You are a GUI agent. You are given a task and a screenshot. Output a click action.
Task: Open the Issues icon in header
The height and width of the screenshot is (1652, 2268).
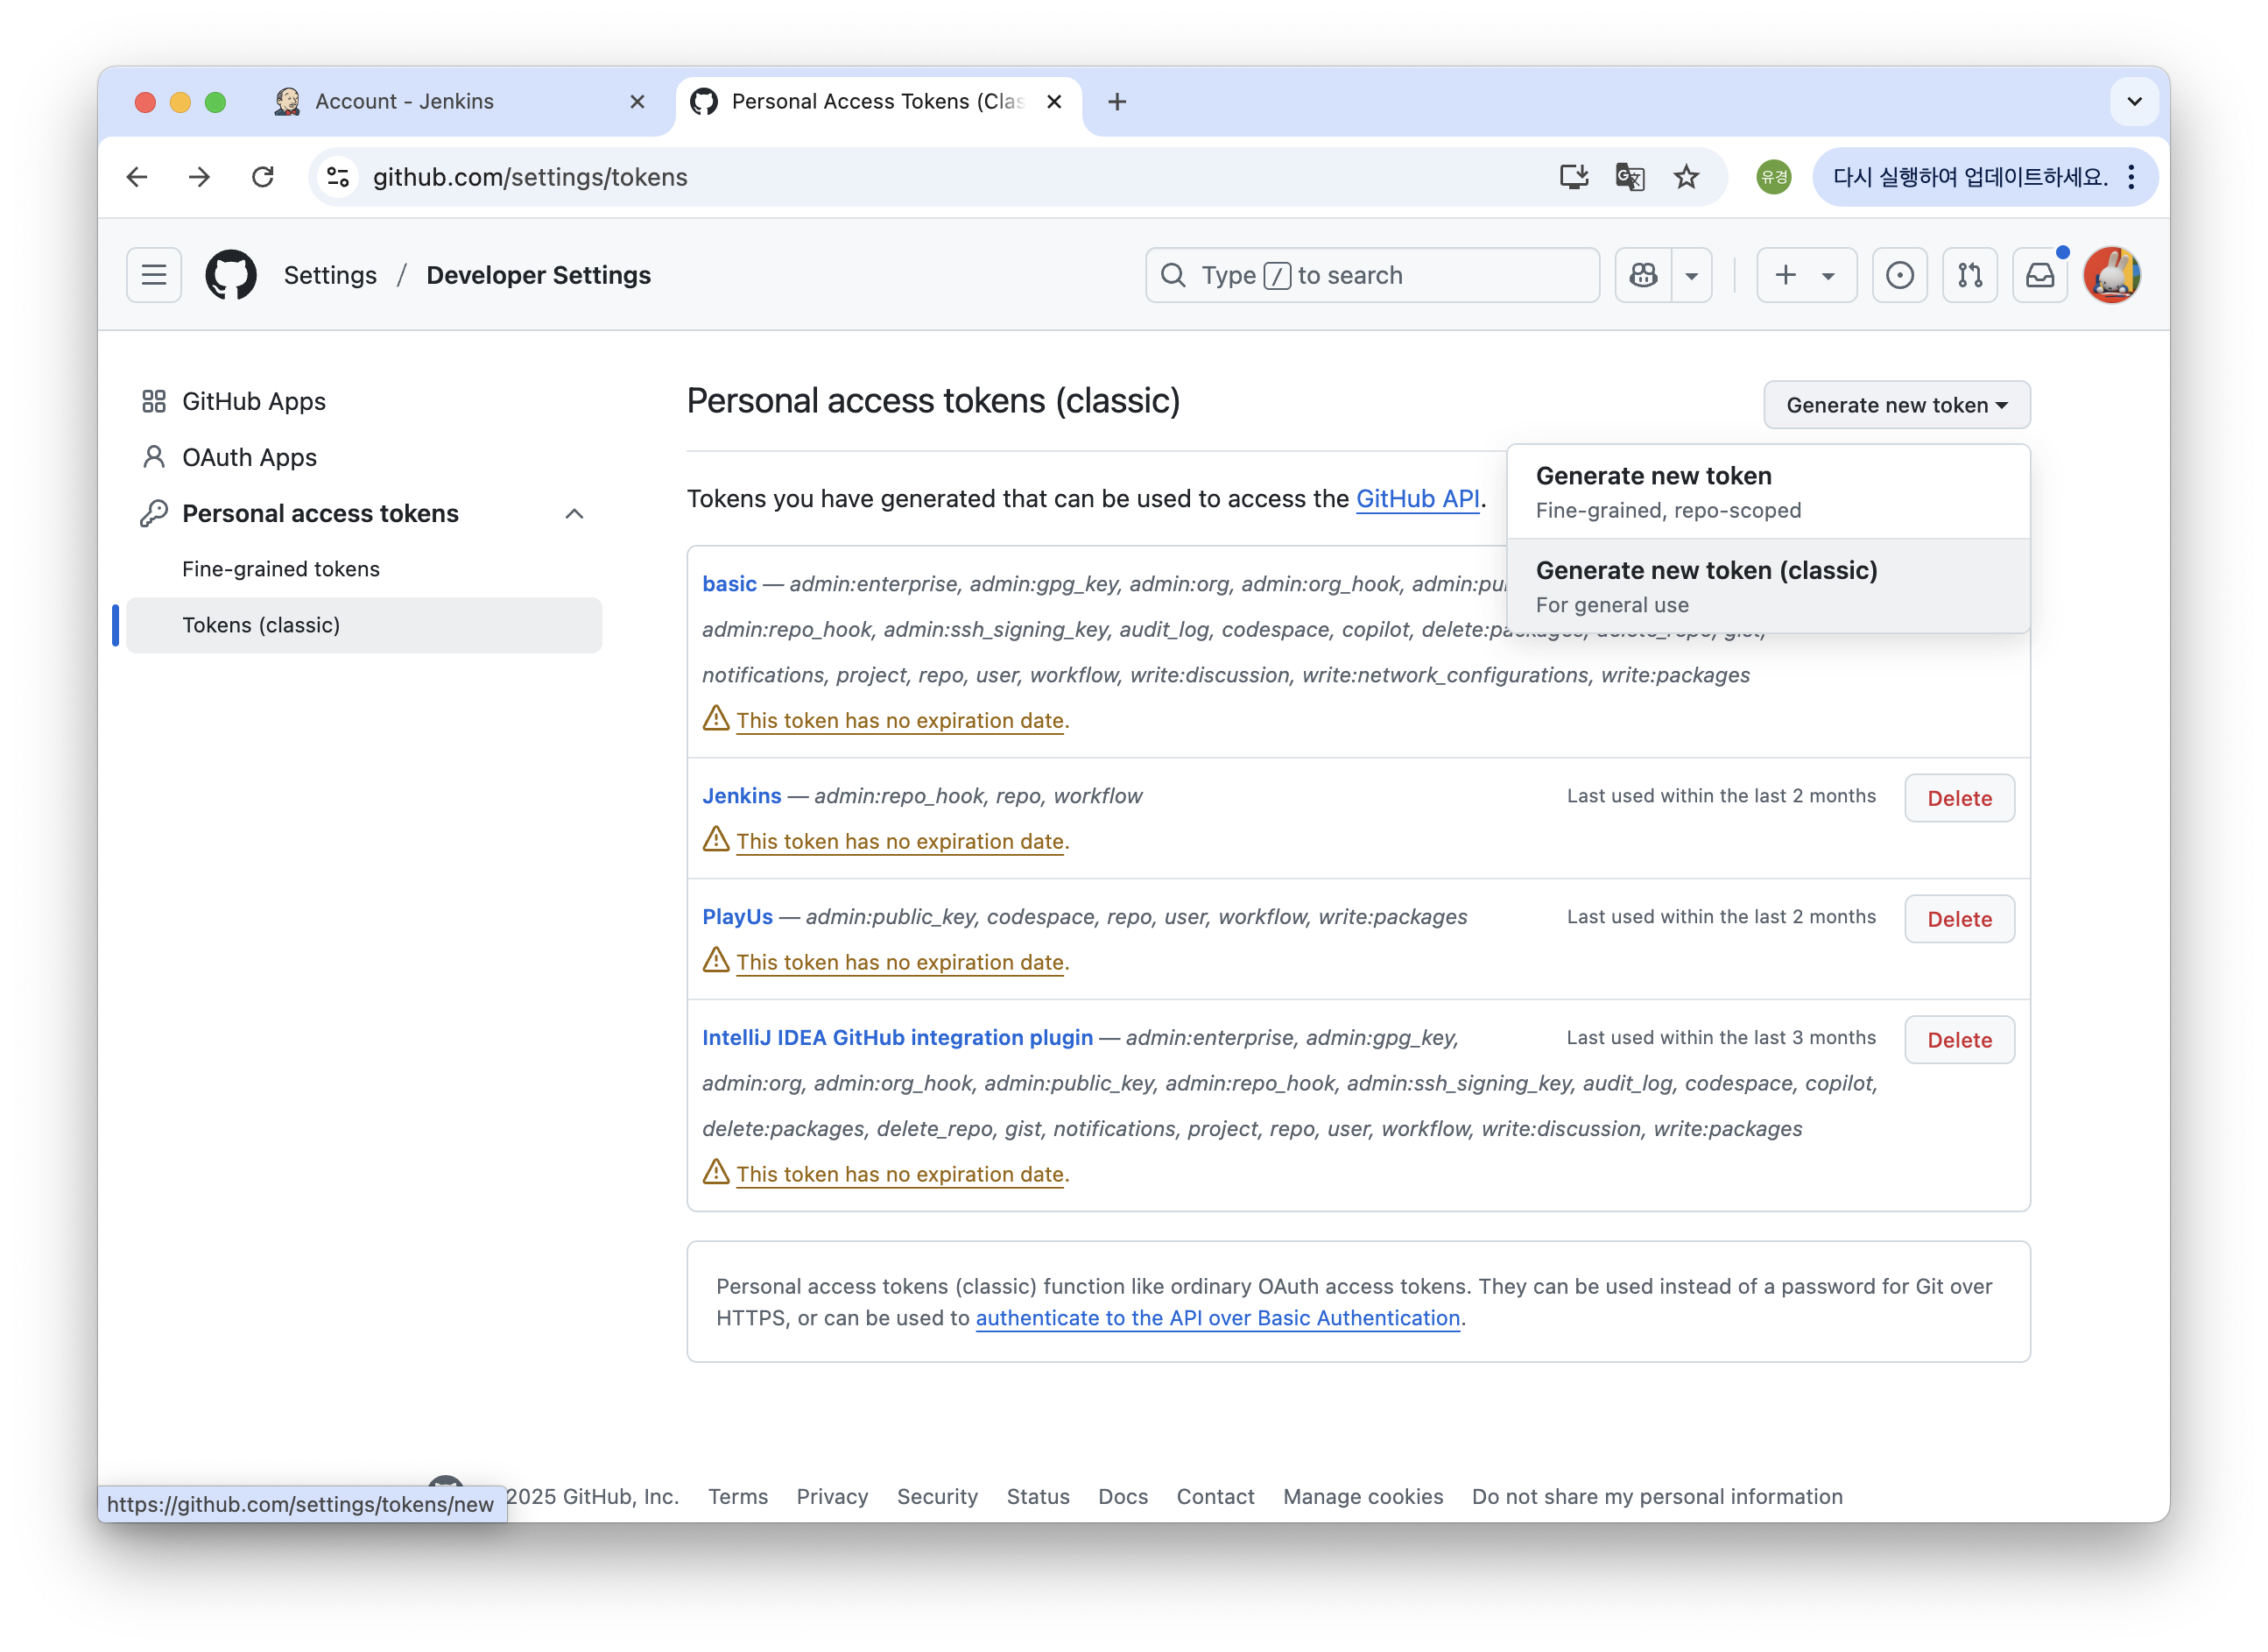click(x=1899, y=275)
